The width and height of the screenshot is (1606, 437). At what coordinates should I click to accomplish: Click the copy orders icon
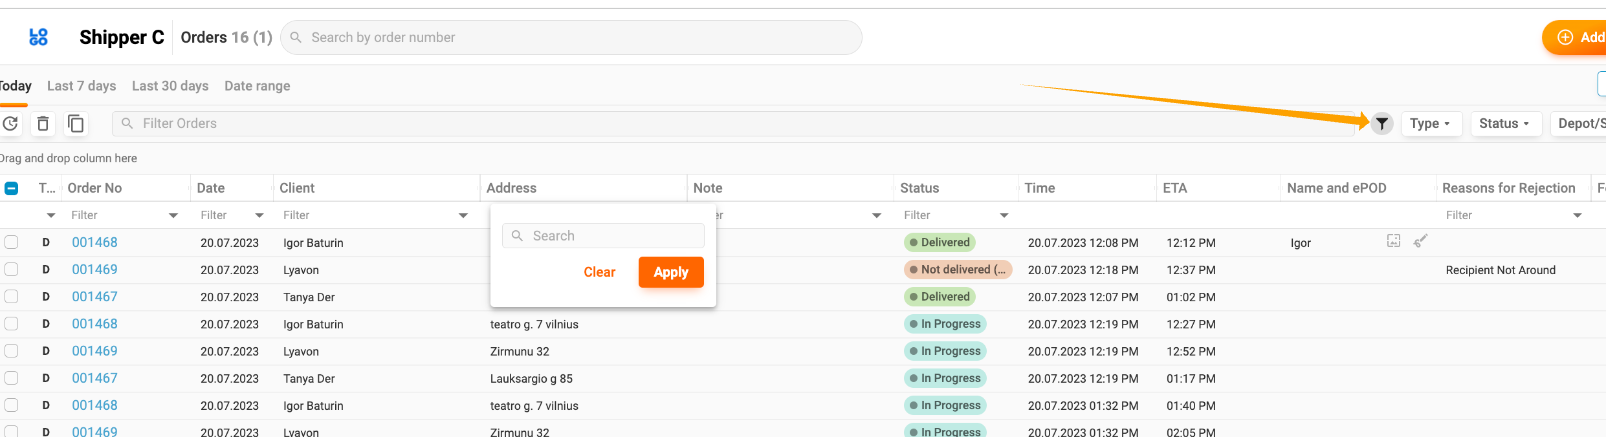click(76, 124)
